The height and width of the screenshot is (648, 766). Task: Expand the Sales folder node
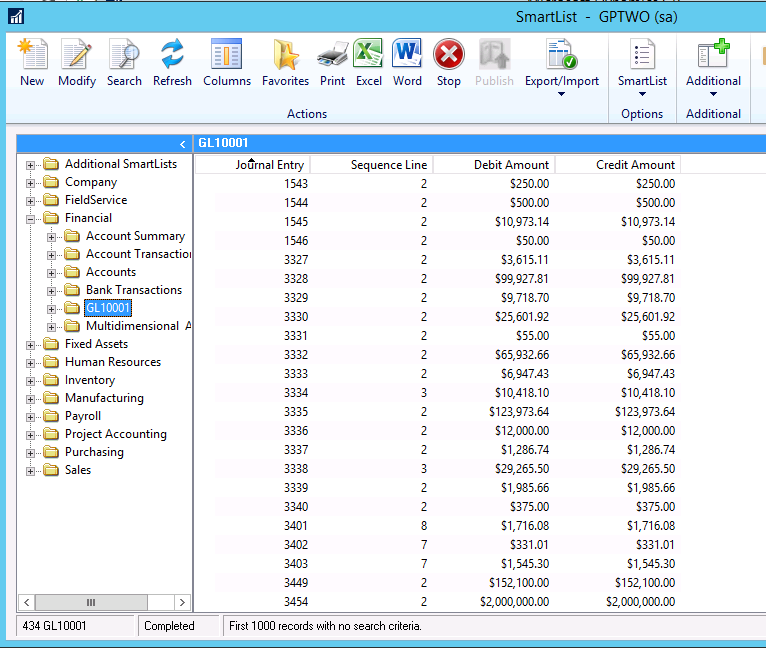pyautogui.click(x=30, y=472)
